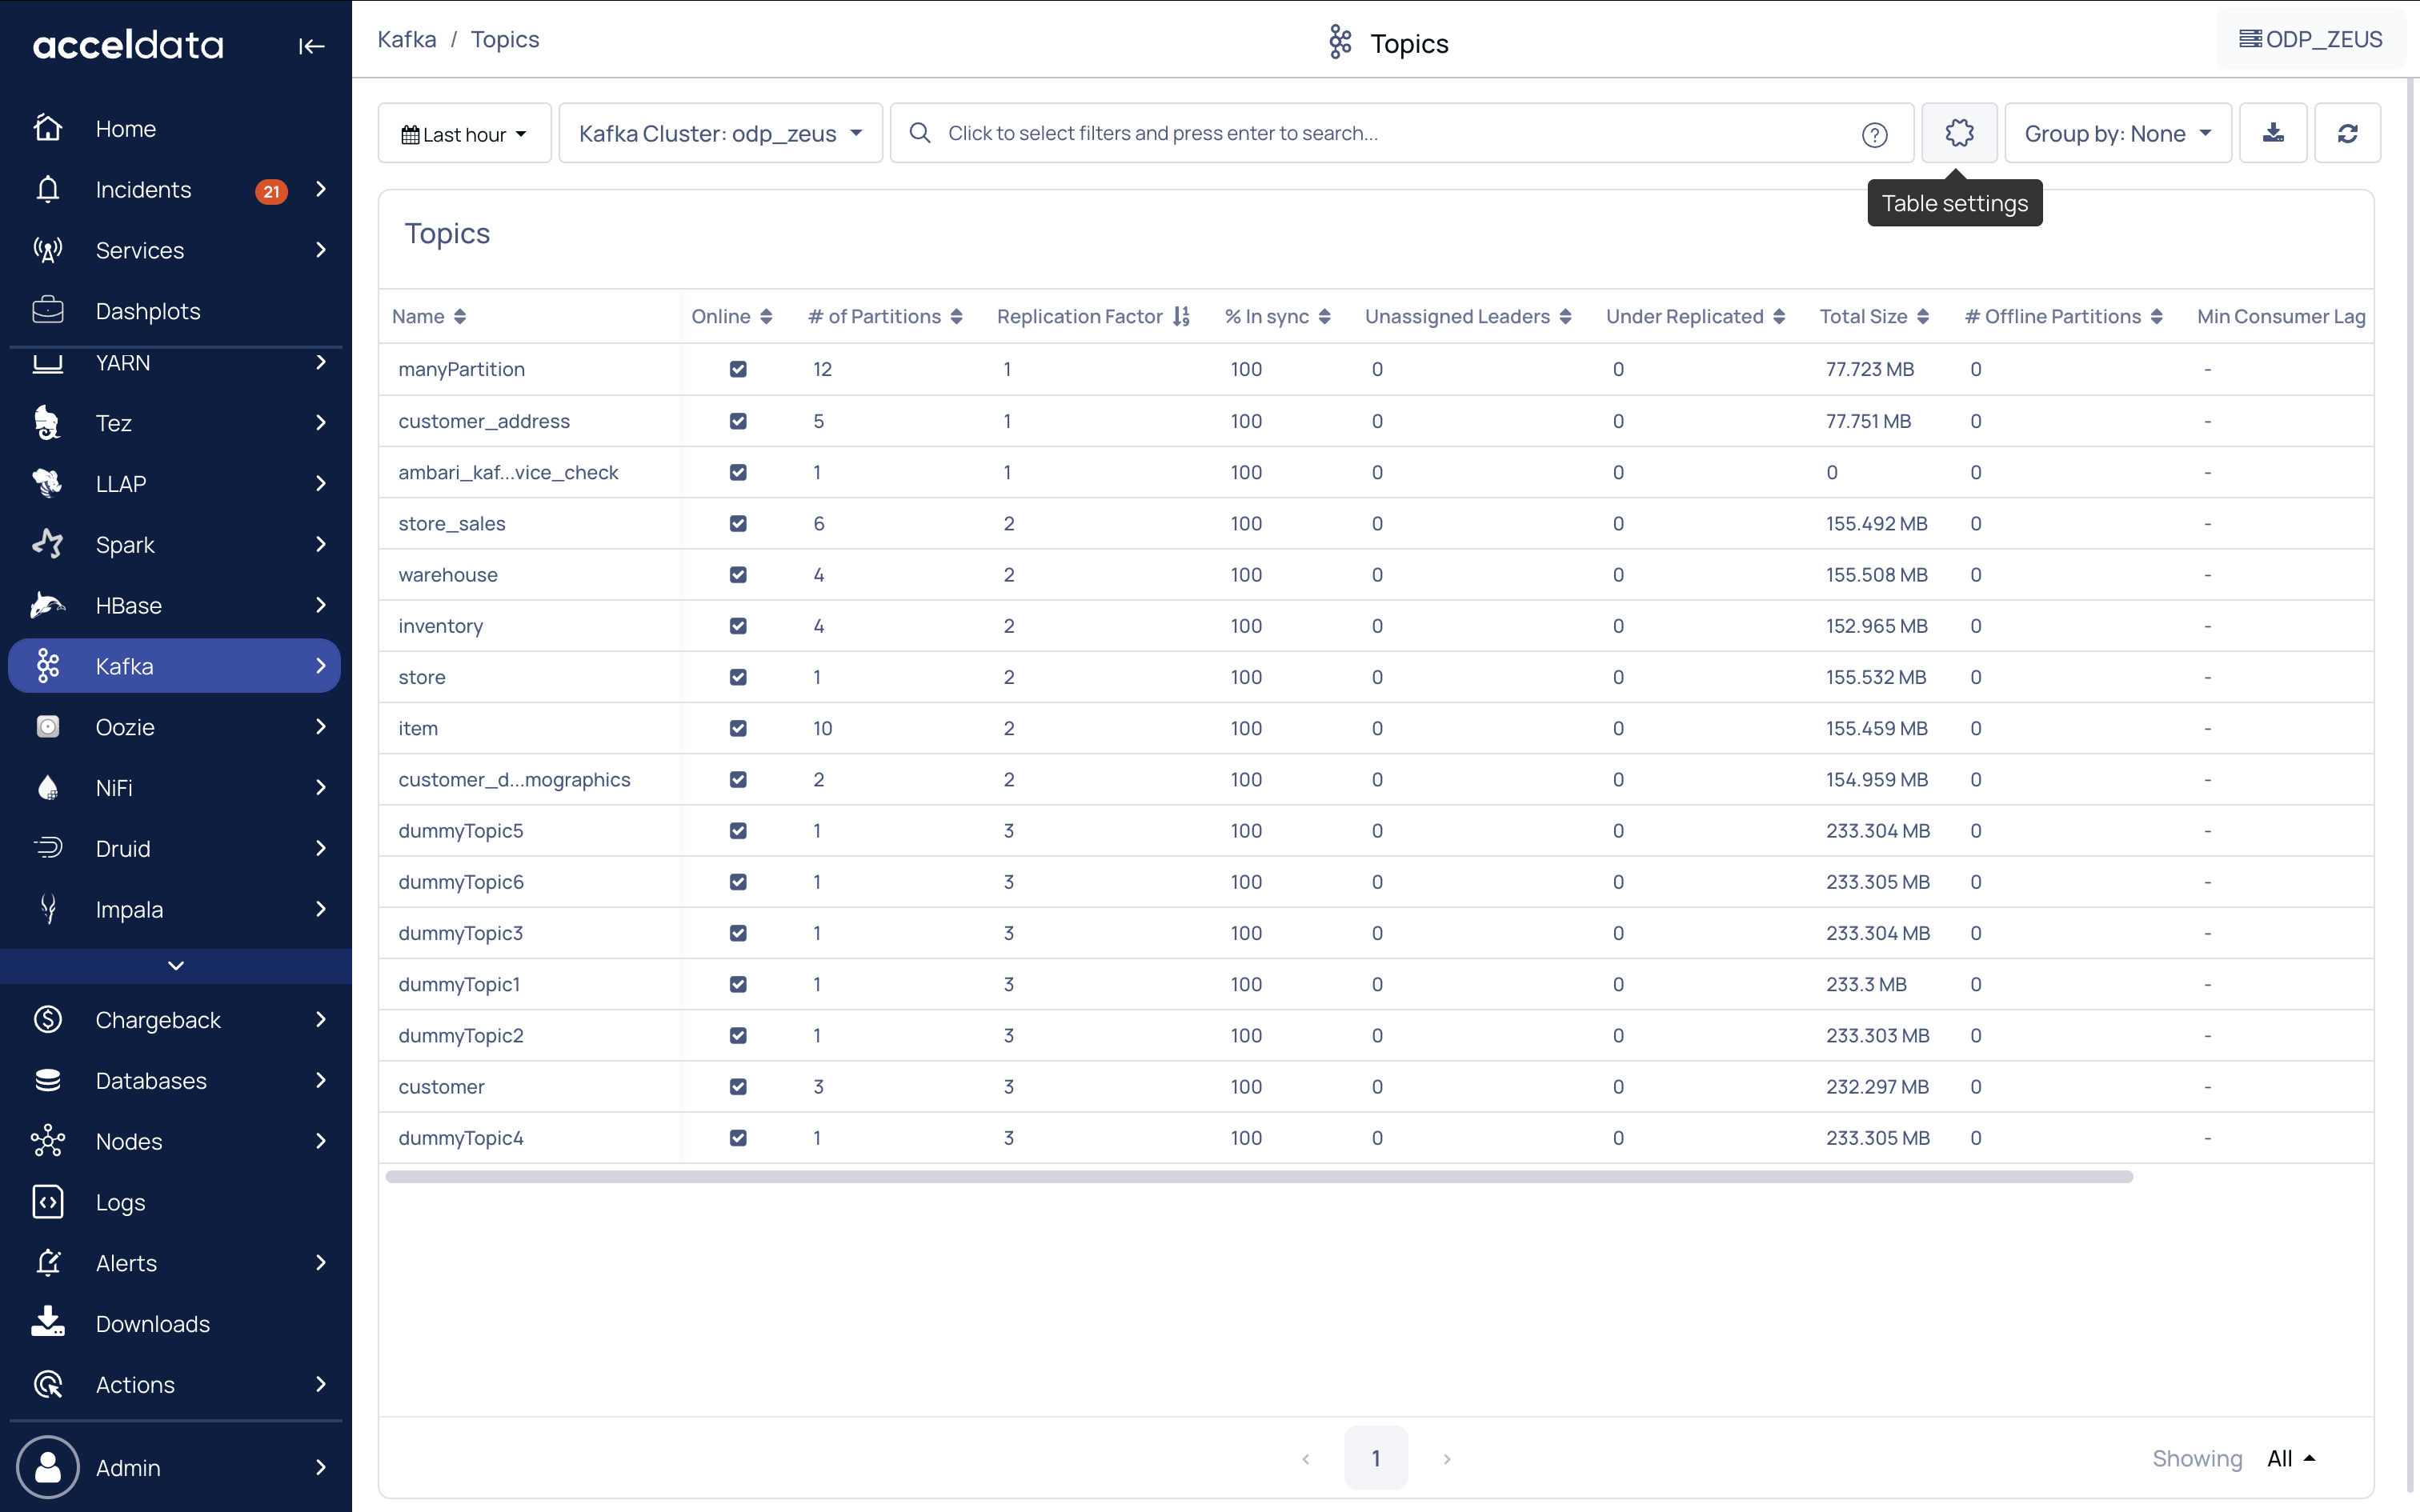The width and height of the screenshot is (2420, 1512).
Task: Toggle Online checkbox for manyPartition
Action: coord(738,369)
